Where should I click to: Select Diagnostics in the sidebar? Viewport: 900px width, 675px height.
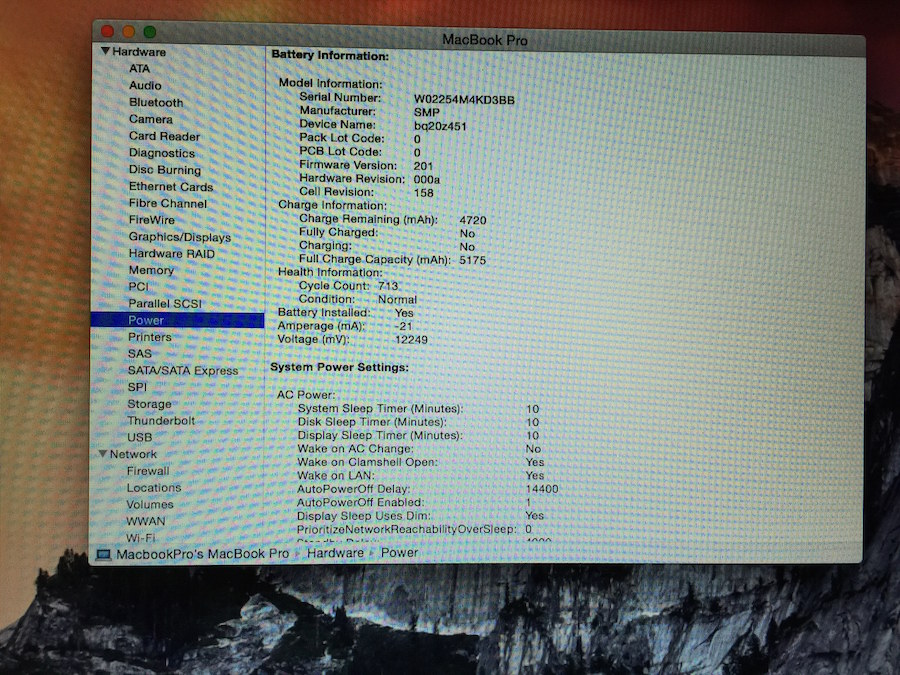click(162, 153)
